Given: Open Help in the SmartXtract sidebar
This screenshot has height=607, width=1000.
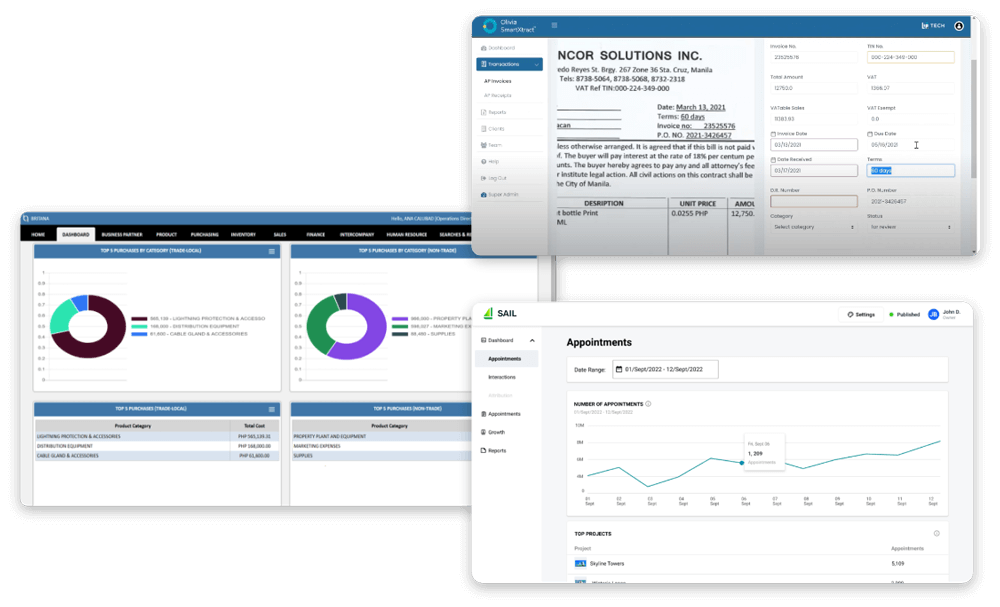Looking at the screenshot, I should click(x=490, y=162).
